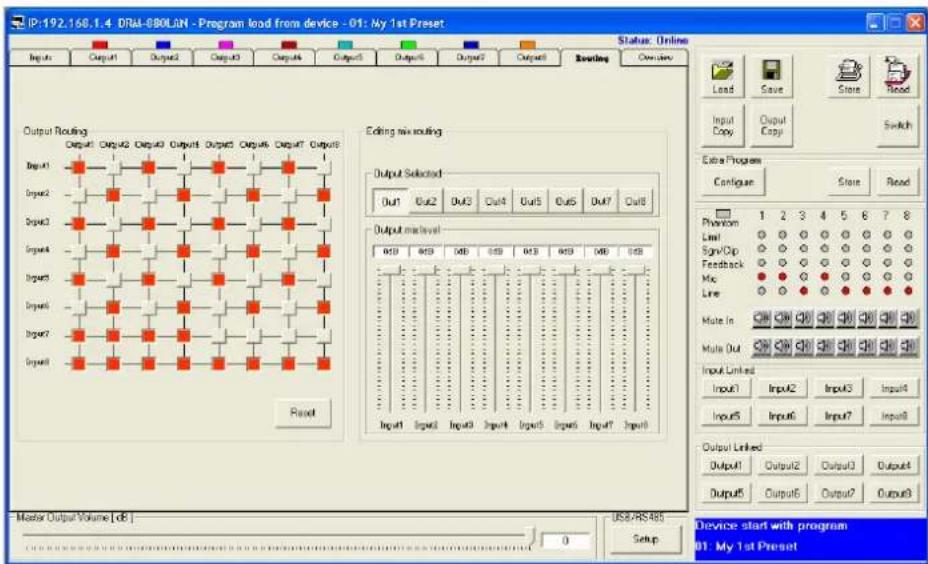Mute input channel 8 speaker icon
Screen dimensions: 928x564
click(908, 319)
